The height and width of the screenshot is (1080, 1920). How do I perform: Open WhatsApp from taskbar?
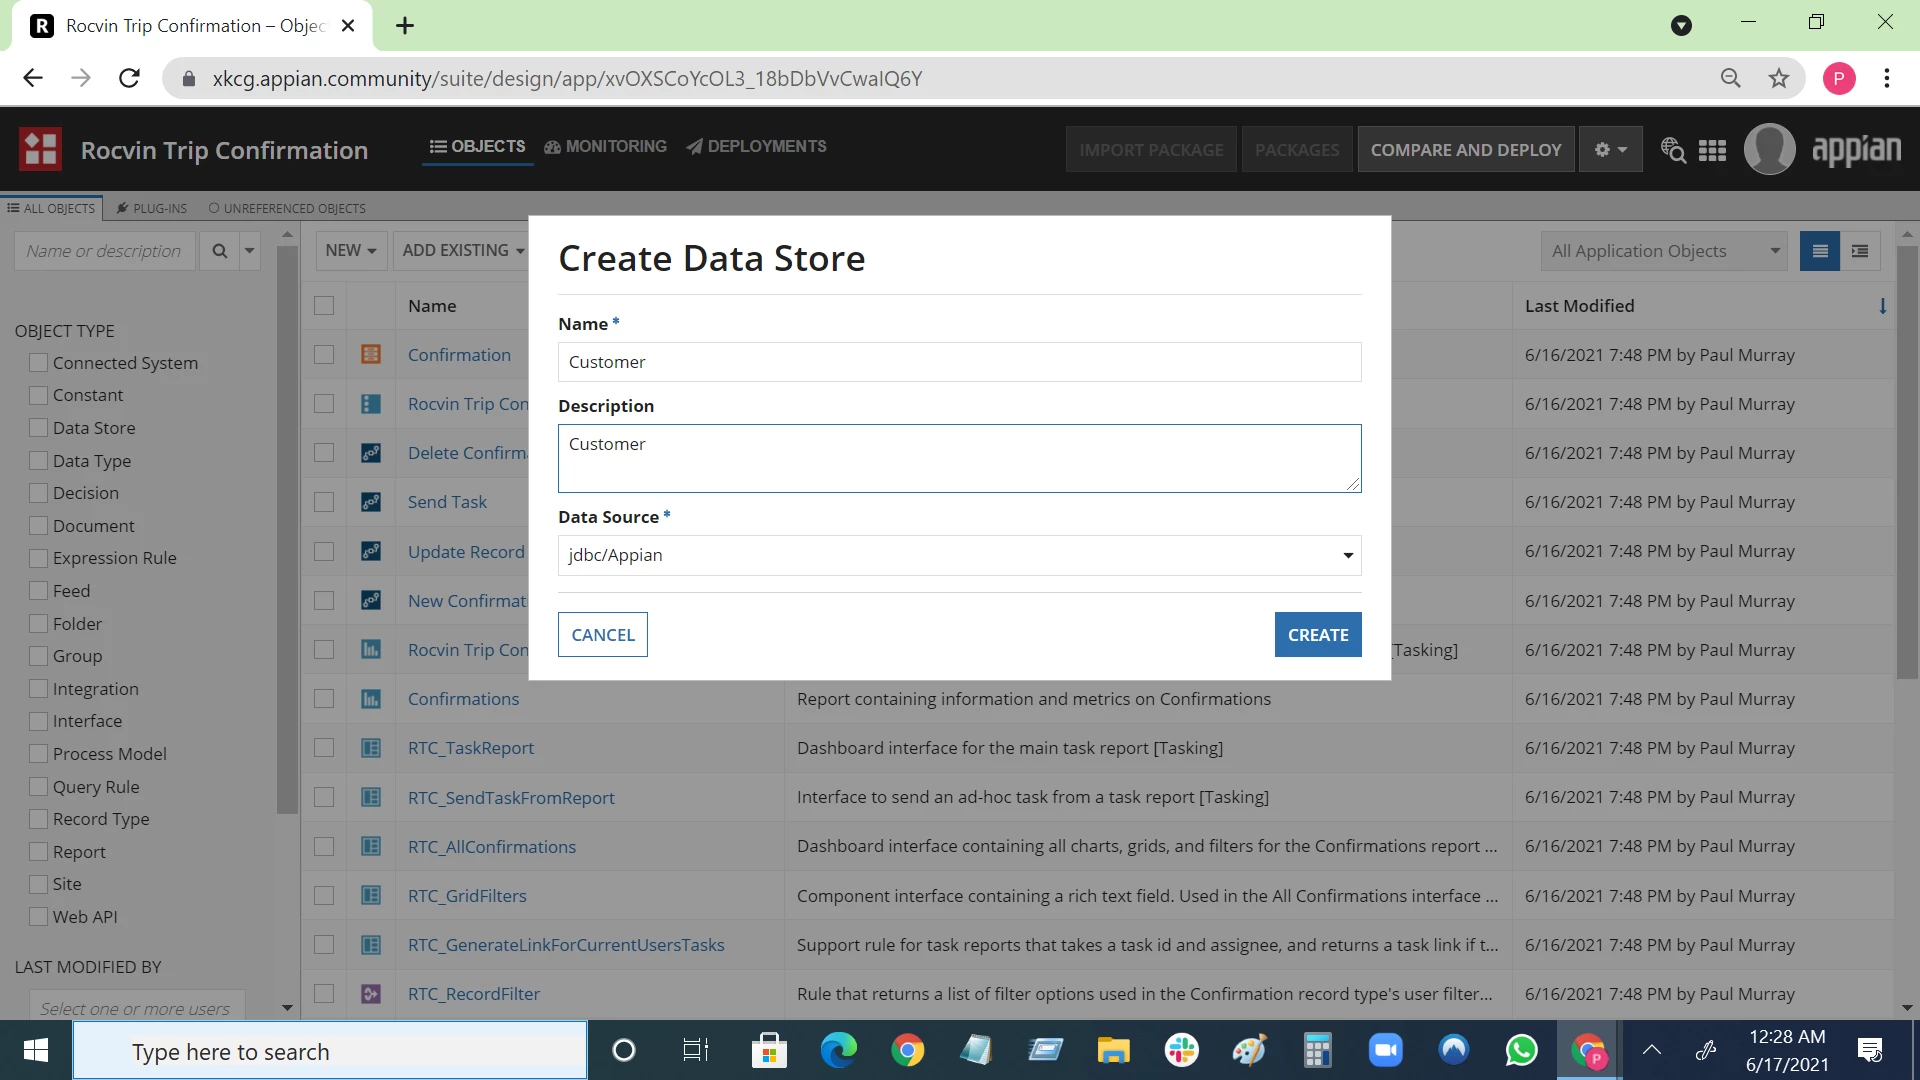point(1521,1050)
